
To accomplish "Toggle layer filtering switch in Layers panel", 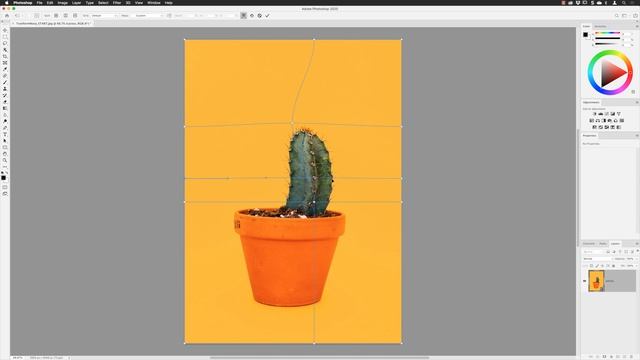I will [x=638, y=251].
